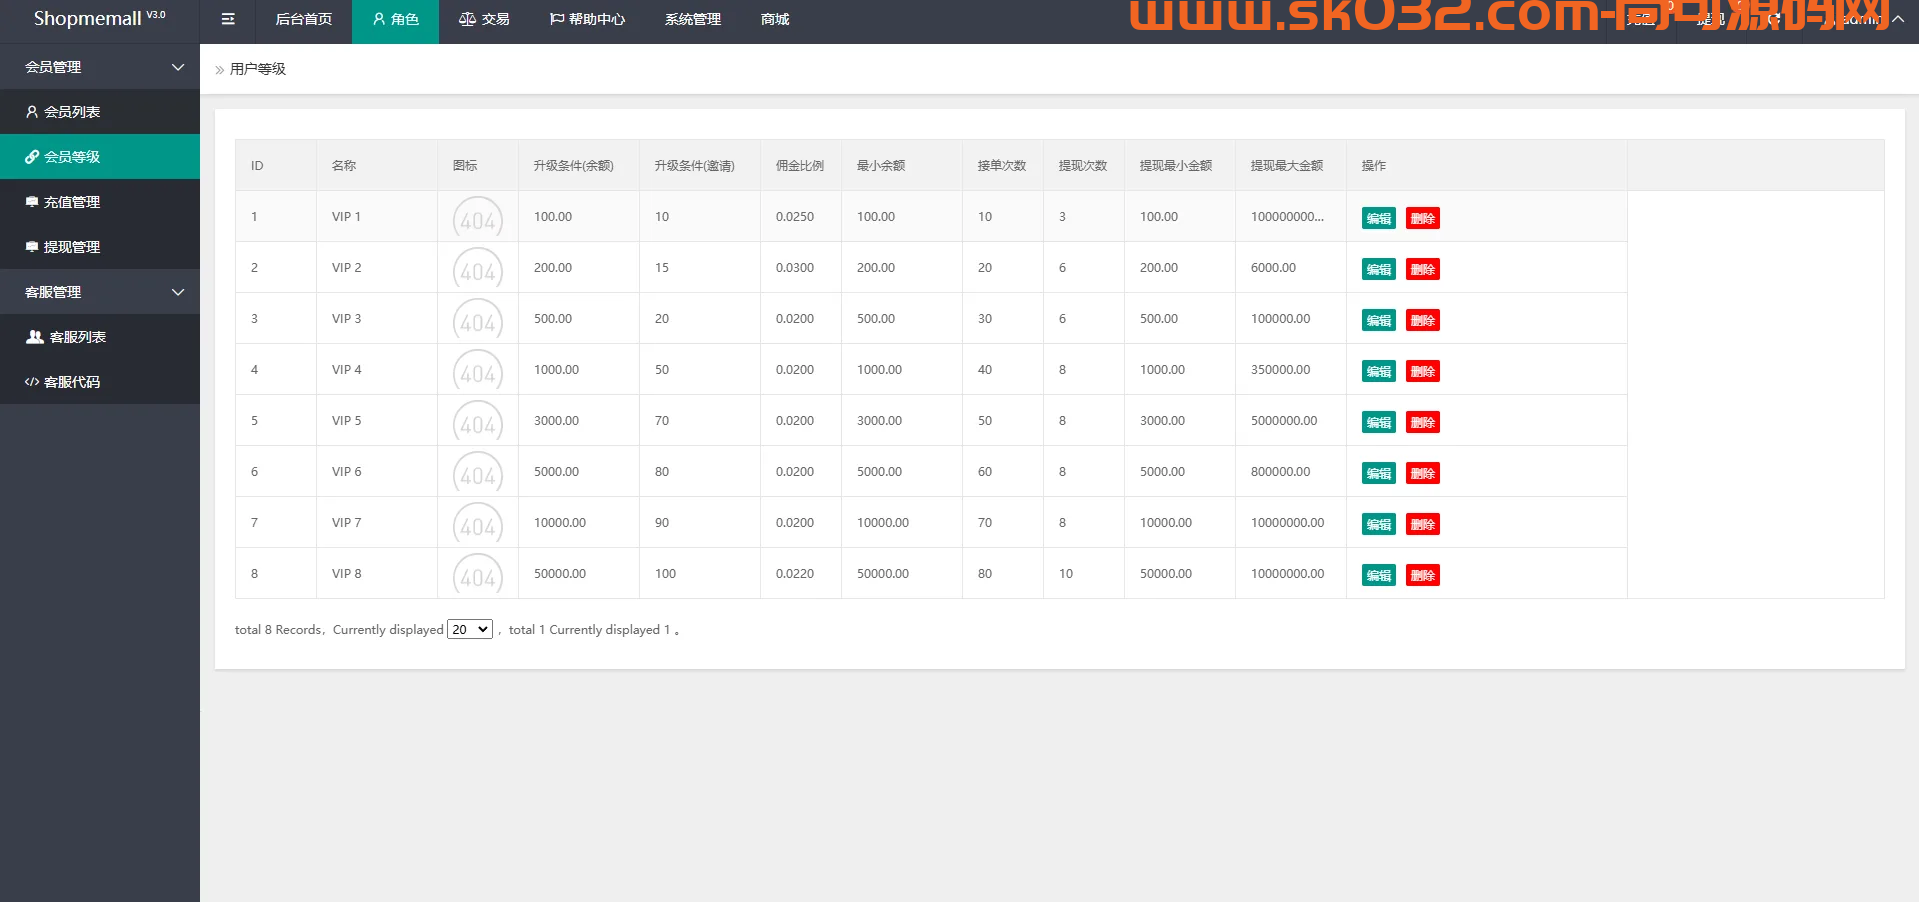Viewport: 1919px width, 902px height.
Task: Edit the VIP 4 level (编辑)
Action: (1379, 371)
